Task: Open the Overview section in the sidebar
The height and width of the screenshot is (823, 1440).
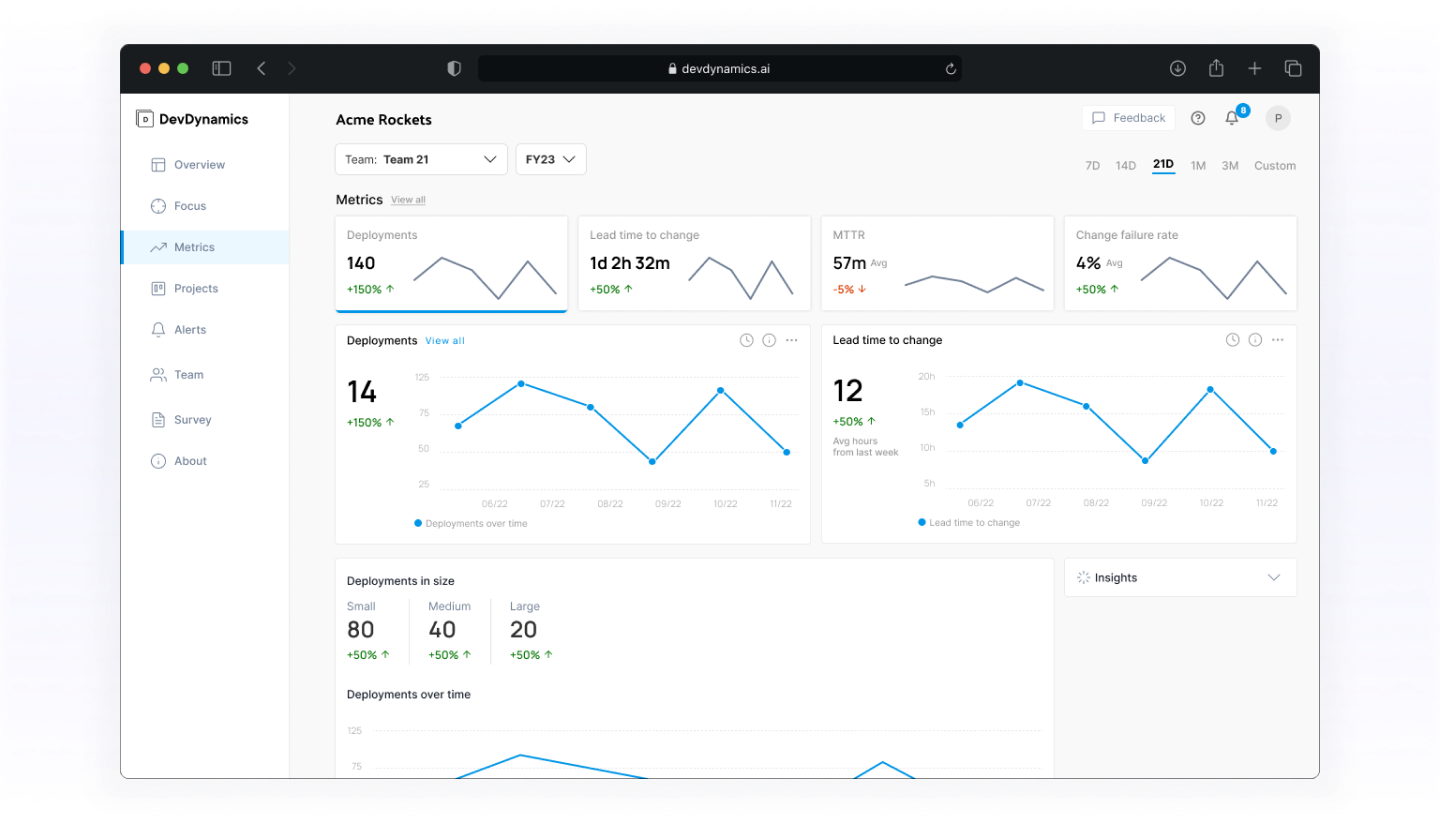Action: point(199,164)
